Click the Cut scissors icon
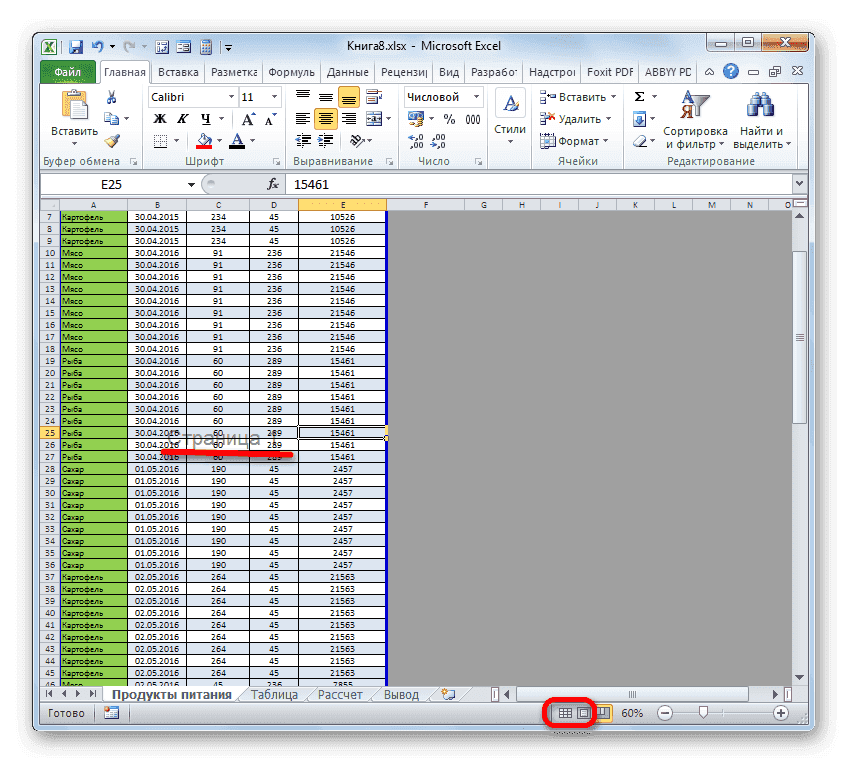 [112, 98]
